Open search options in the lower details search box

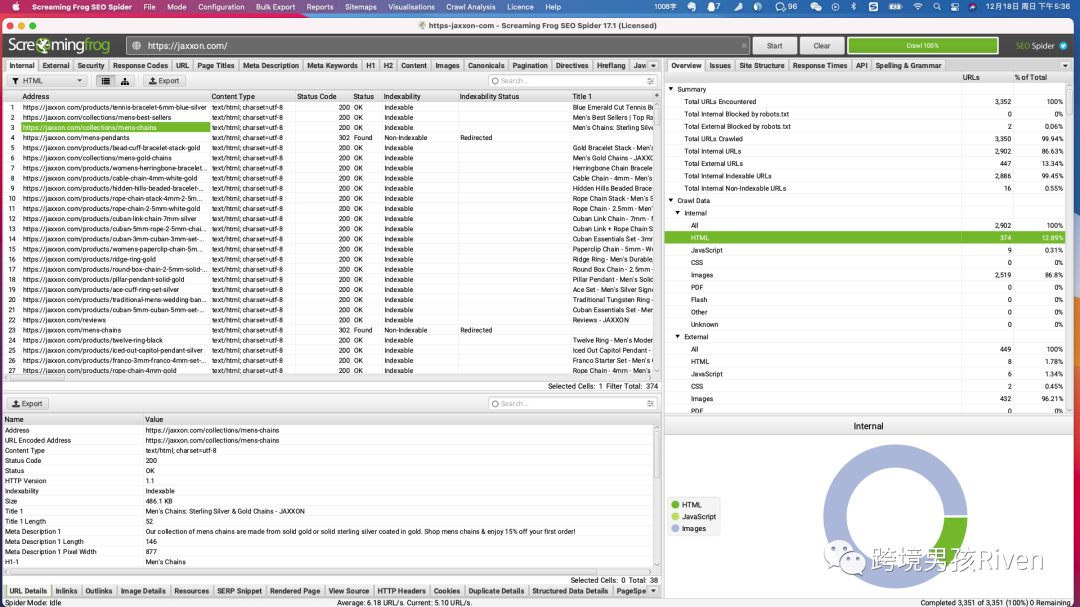650,404
